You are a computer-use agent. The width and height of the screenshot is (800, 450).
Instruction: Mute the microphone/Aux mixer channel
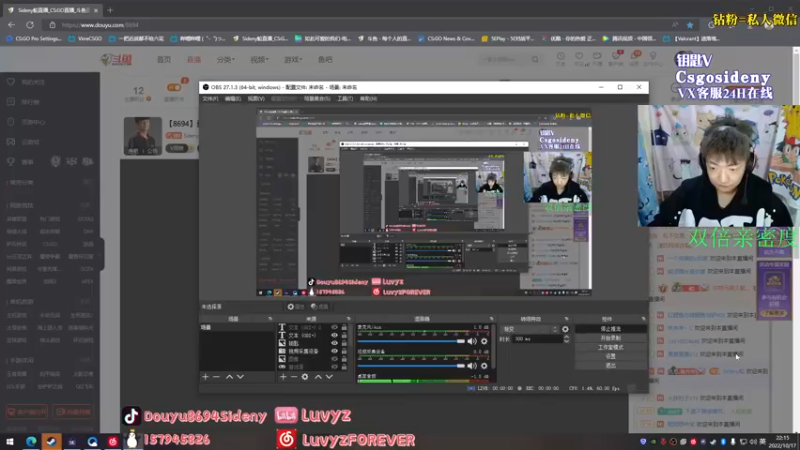(x=472, y=341)
